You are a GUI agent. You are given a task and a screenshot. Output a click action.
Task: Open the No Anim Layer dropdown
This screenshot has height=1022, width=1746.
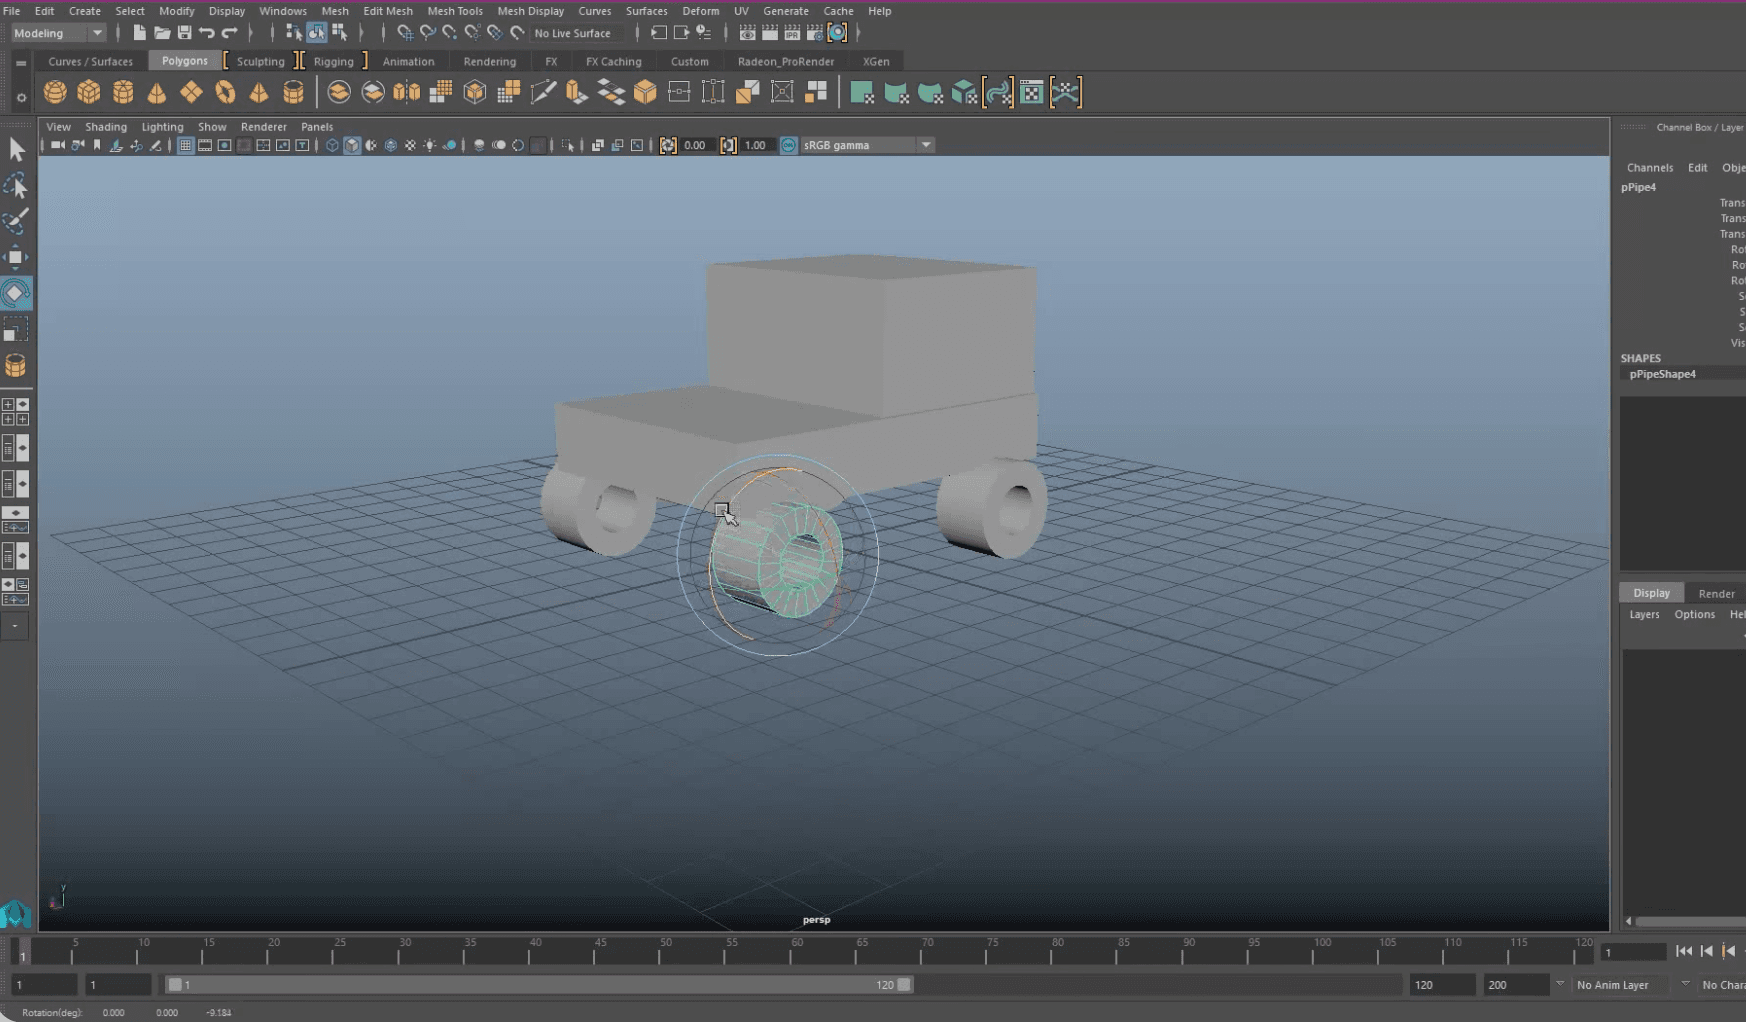[1622, 985]
